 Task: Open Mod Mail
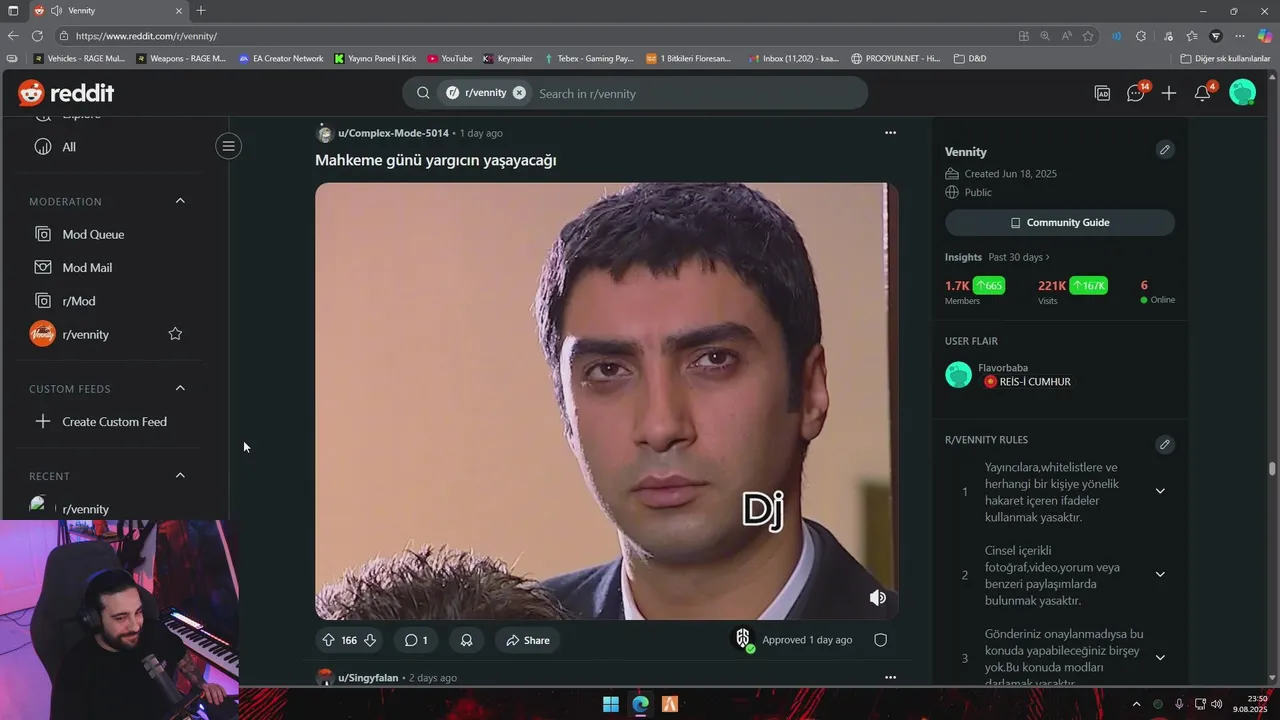[x=87, y=267]
